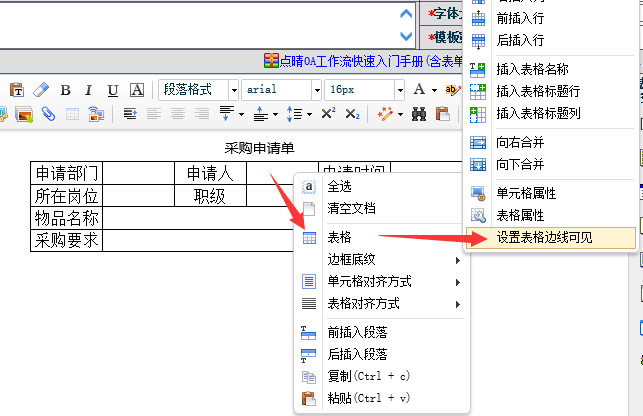The height and width of the screenshot is (416, 643).
Task: Select 向右合并 to merge cells right
Action: tap(520, 142)
